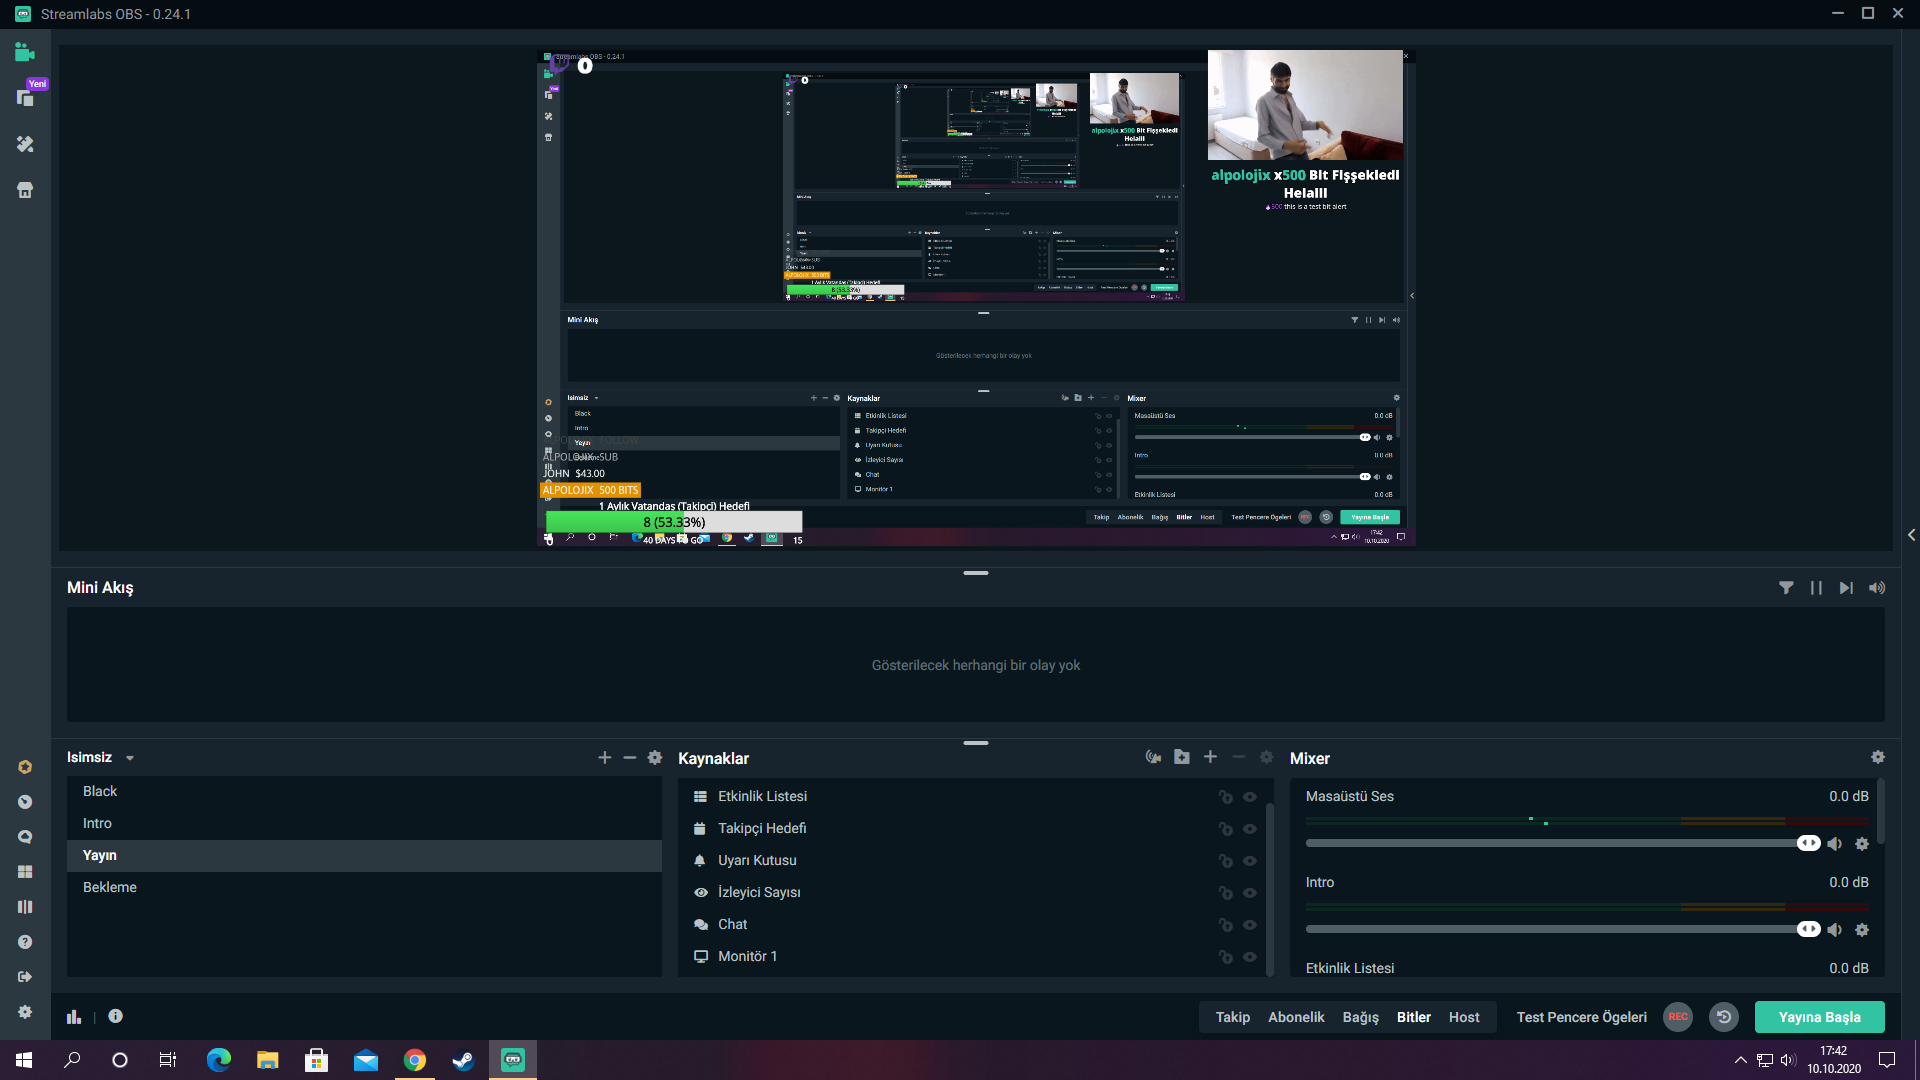Screen dimensions: 1920x1080
Task: Lock the Uyarı Kutusu source
Action: (1225, 861)
